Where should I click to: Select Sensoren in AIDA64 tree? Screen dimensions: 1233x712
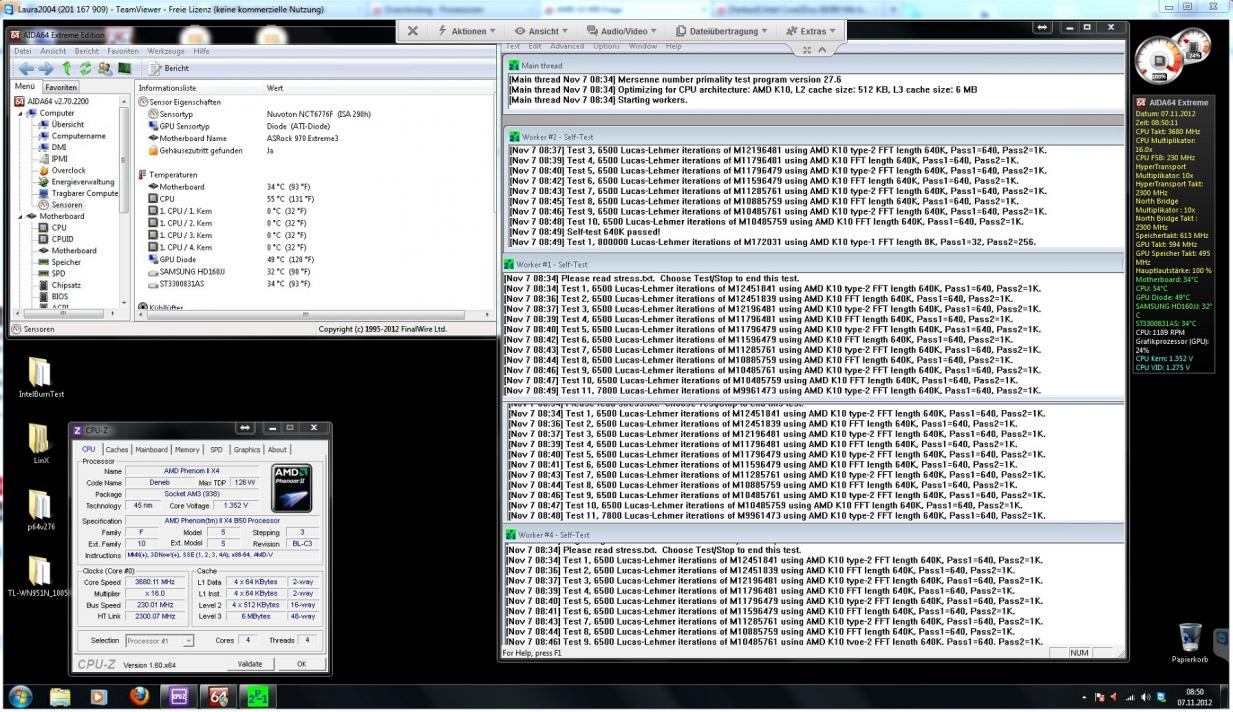[62, 204]
